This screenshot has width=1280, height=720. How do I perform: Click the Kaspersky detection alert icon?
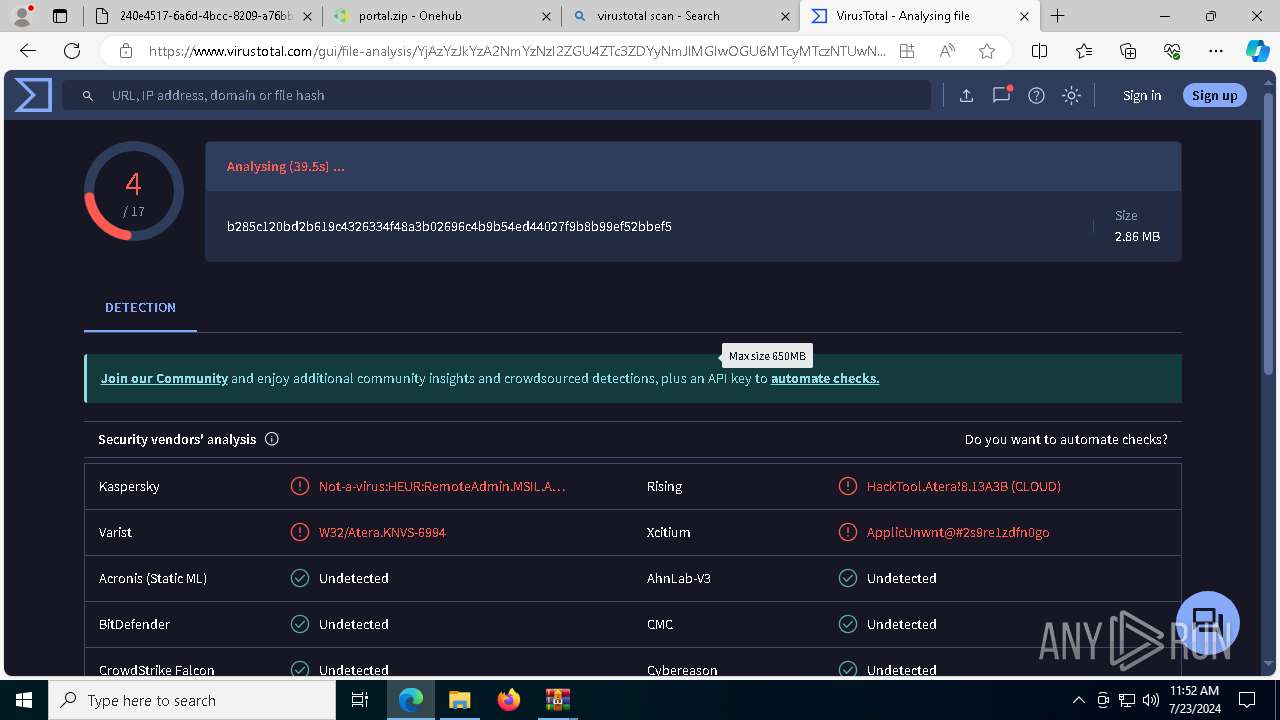point(299,486)
